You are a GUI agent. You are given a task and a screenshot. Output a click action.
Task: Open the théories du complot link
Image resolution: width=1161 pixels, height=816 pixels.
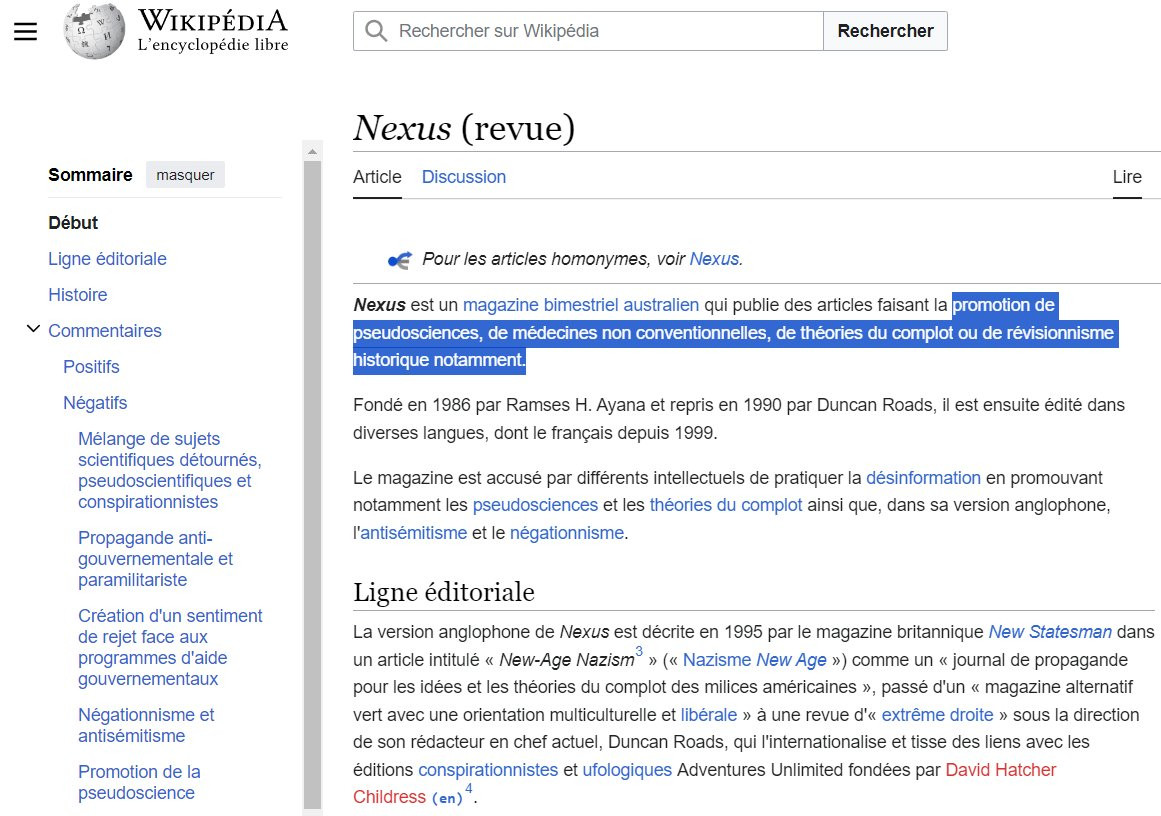(x=726, y=505)
